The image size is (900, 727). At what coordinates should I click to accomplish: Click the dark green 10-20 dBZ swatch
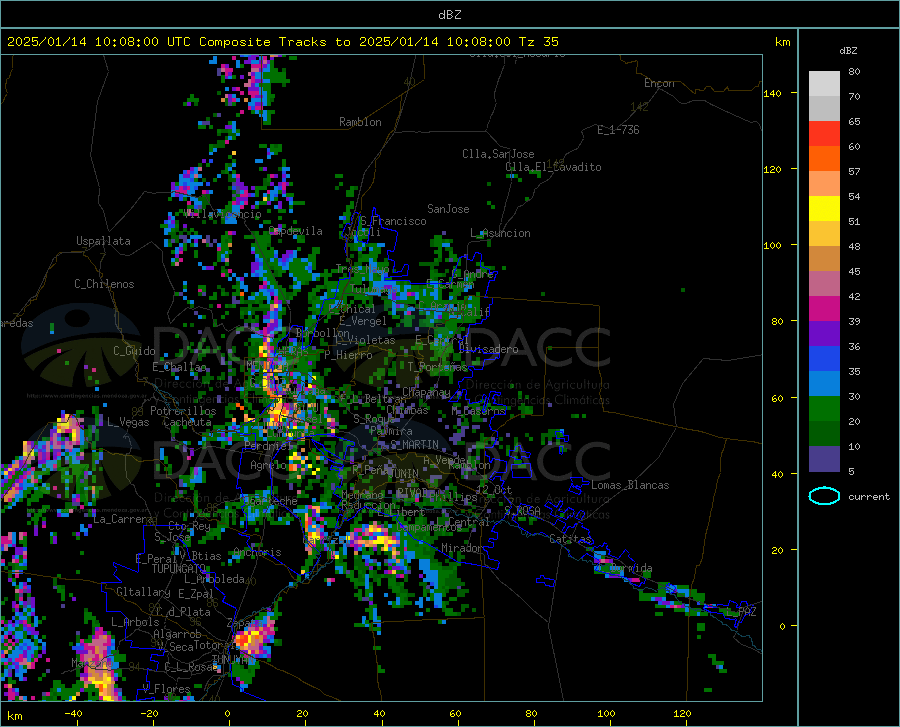coord(824,434)
